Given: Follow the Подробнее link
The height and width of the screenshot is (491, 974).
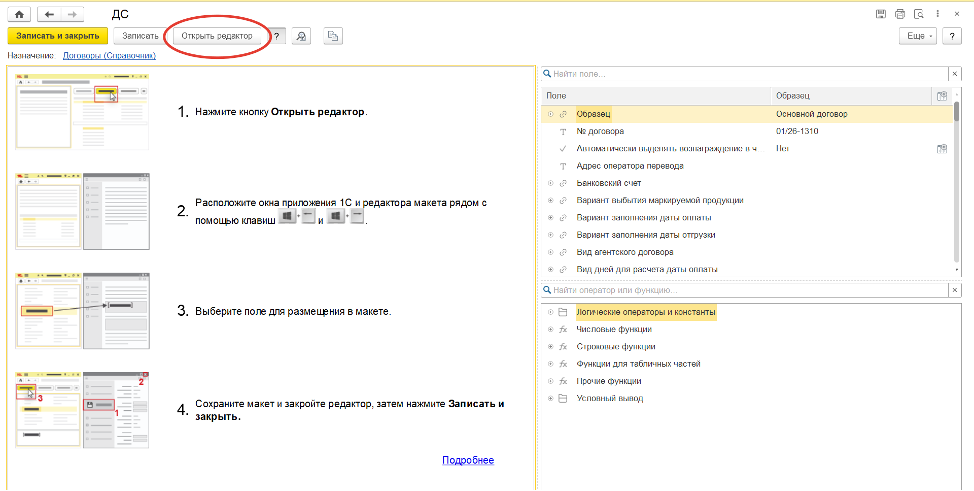Looking at the screenshot, I should click(468, 460).
